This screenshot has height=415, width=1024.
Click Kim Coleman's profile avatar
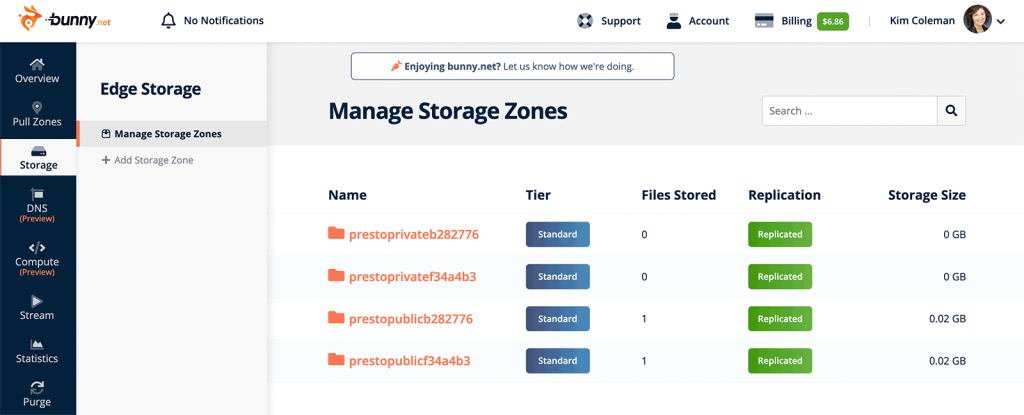(x=978, y=20)
